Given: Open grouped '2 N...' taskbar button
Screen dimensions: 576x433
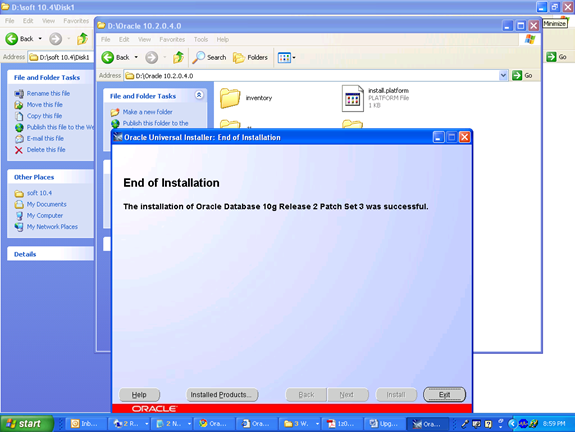Looking at the screenshot, I should pyautogui.click(x=172, y=423).
